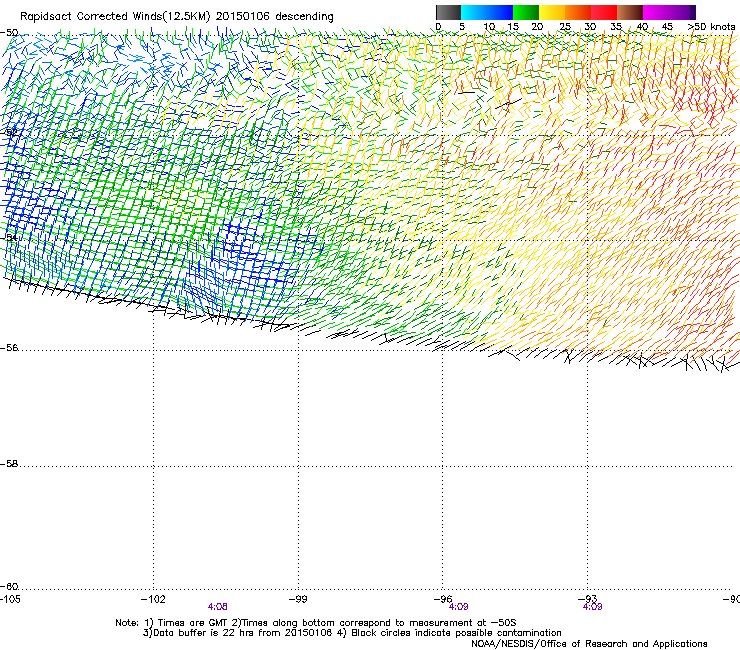Click the -93 longitude axis label

tap(588, 599)
